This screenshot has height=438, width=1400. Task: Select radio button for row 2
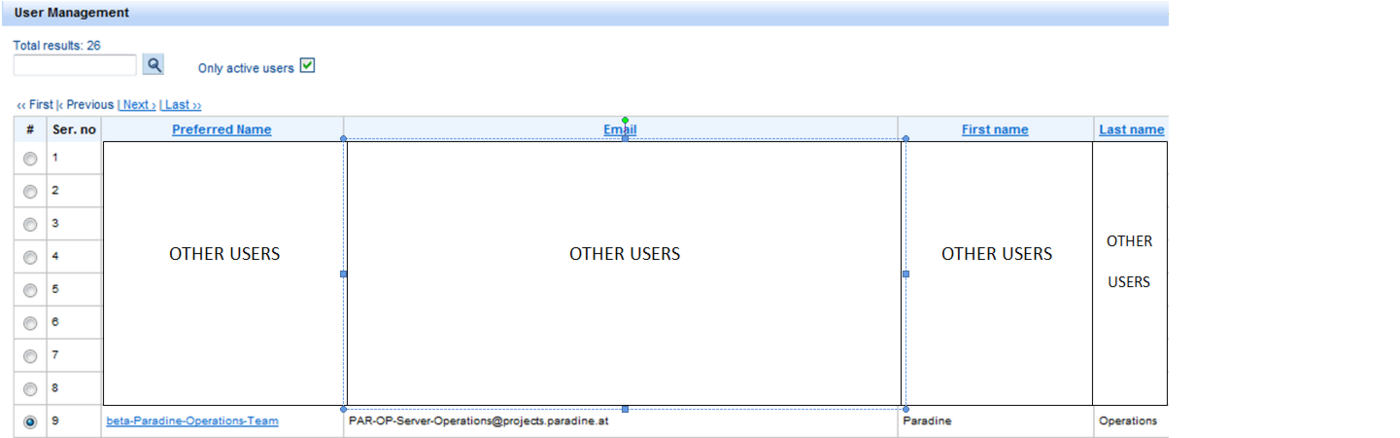pyautogui.click(x=30, y=191)
